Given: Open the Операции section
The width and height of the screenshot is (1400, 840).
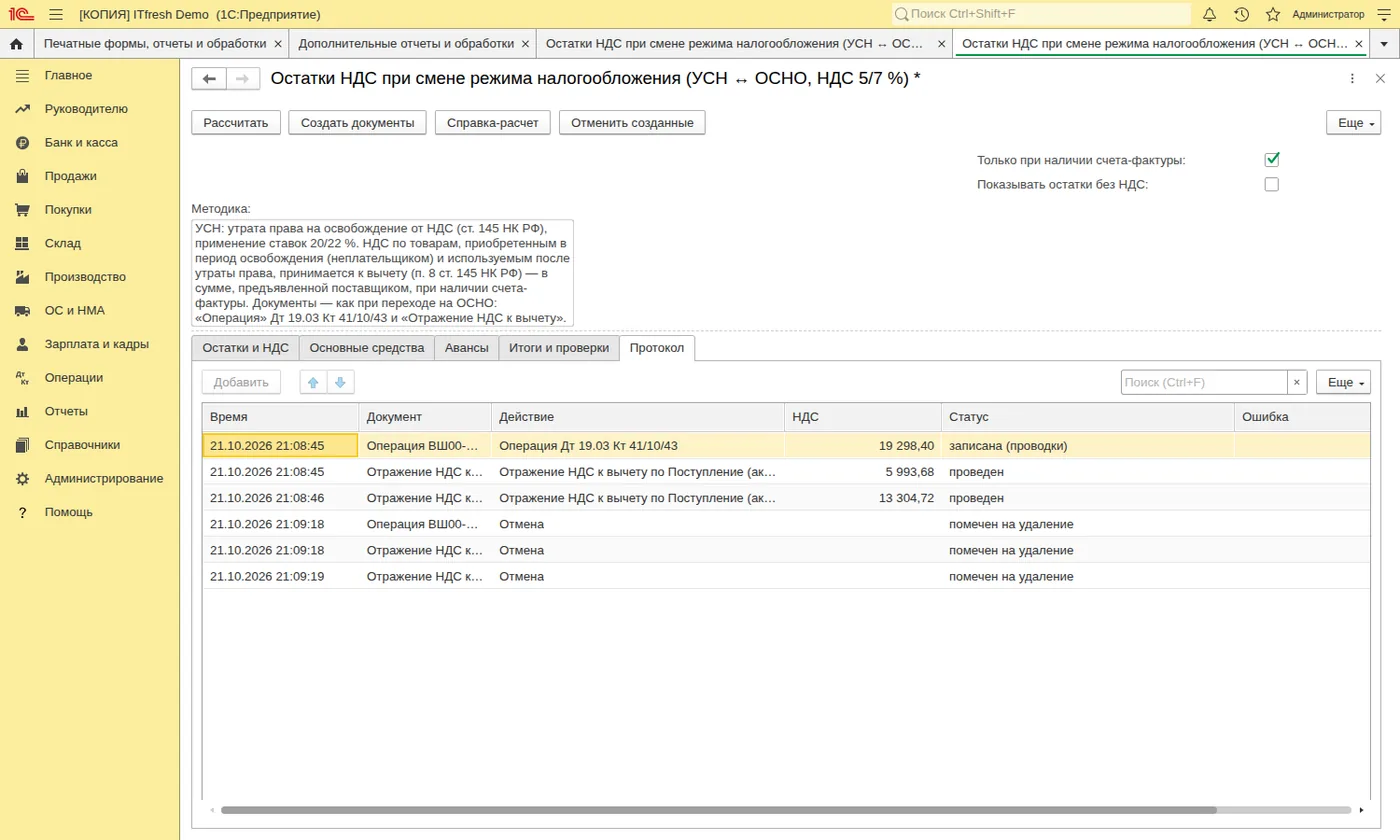Looking at the screenshot, I should (74, 378).
